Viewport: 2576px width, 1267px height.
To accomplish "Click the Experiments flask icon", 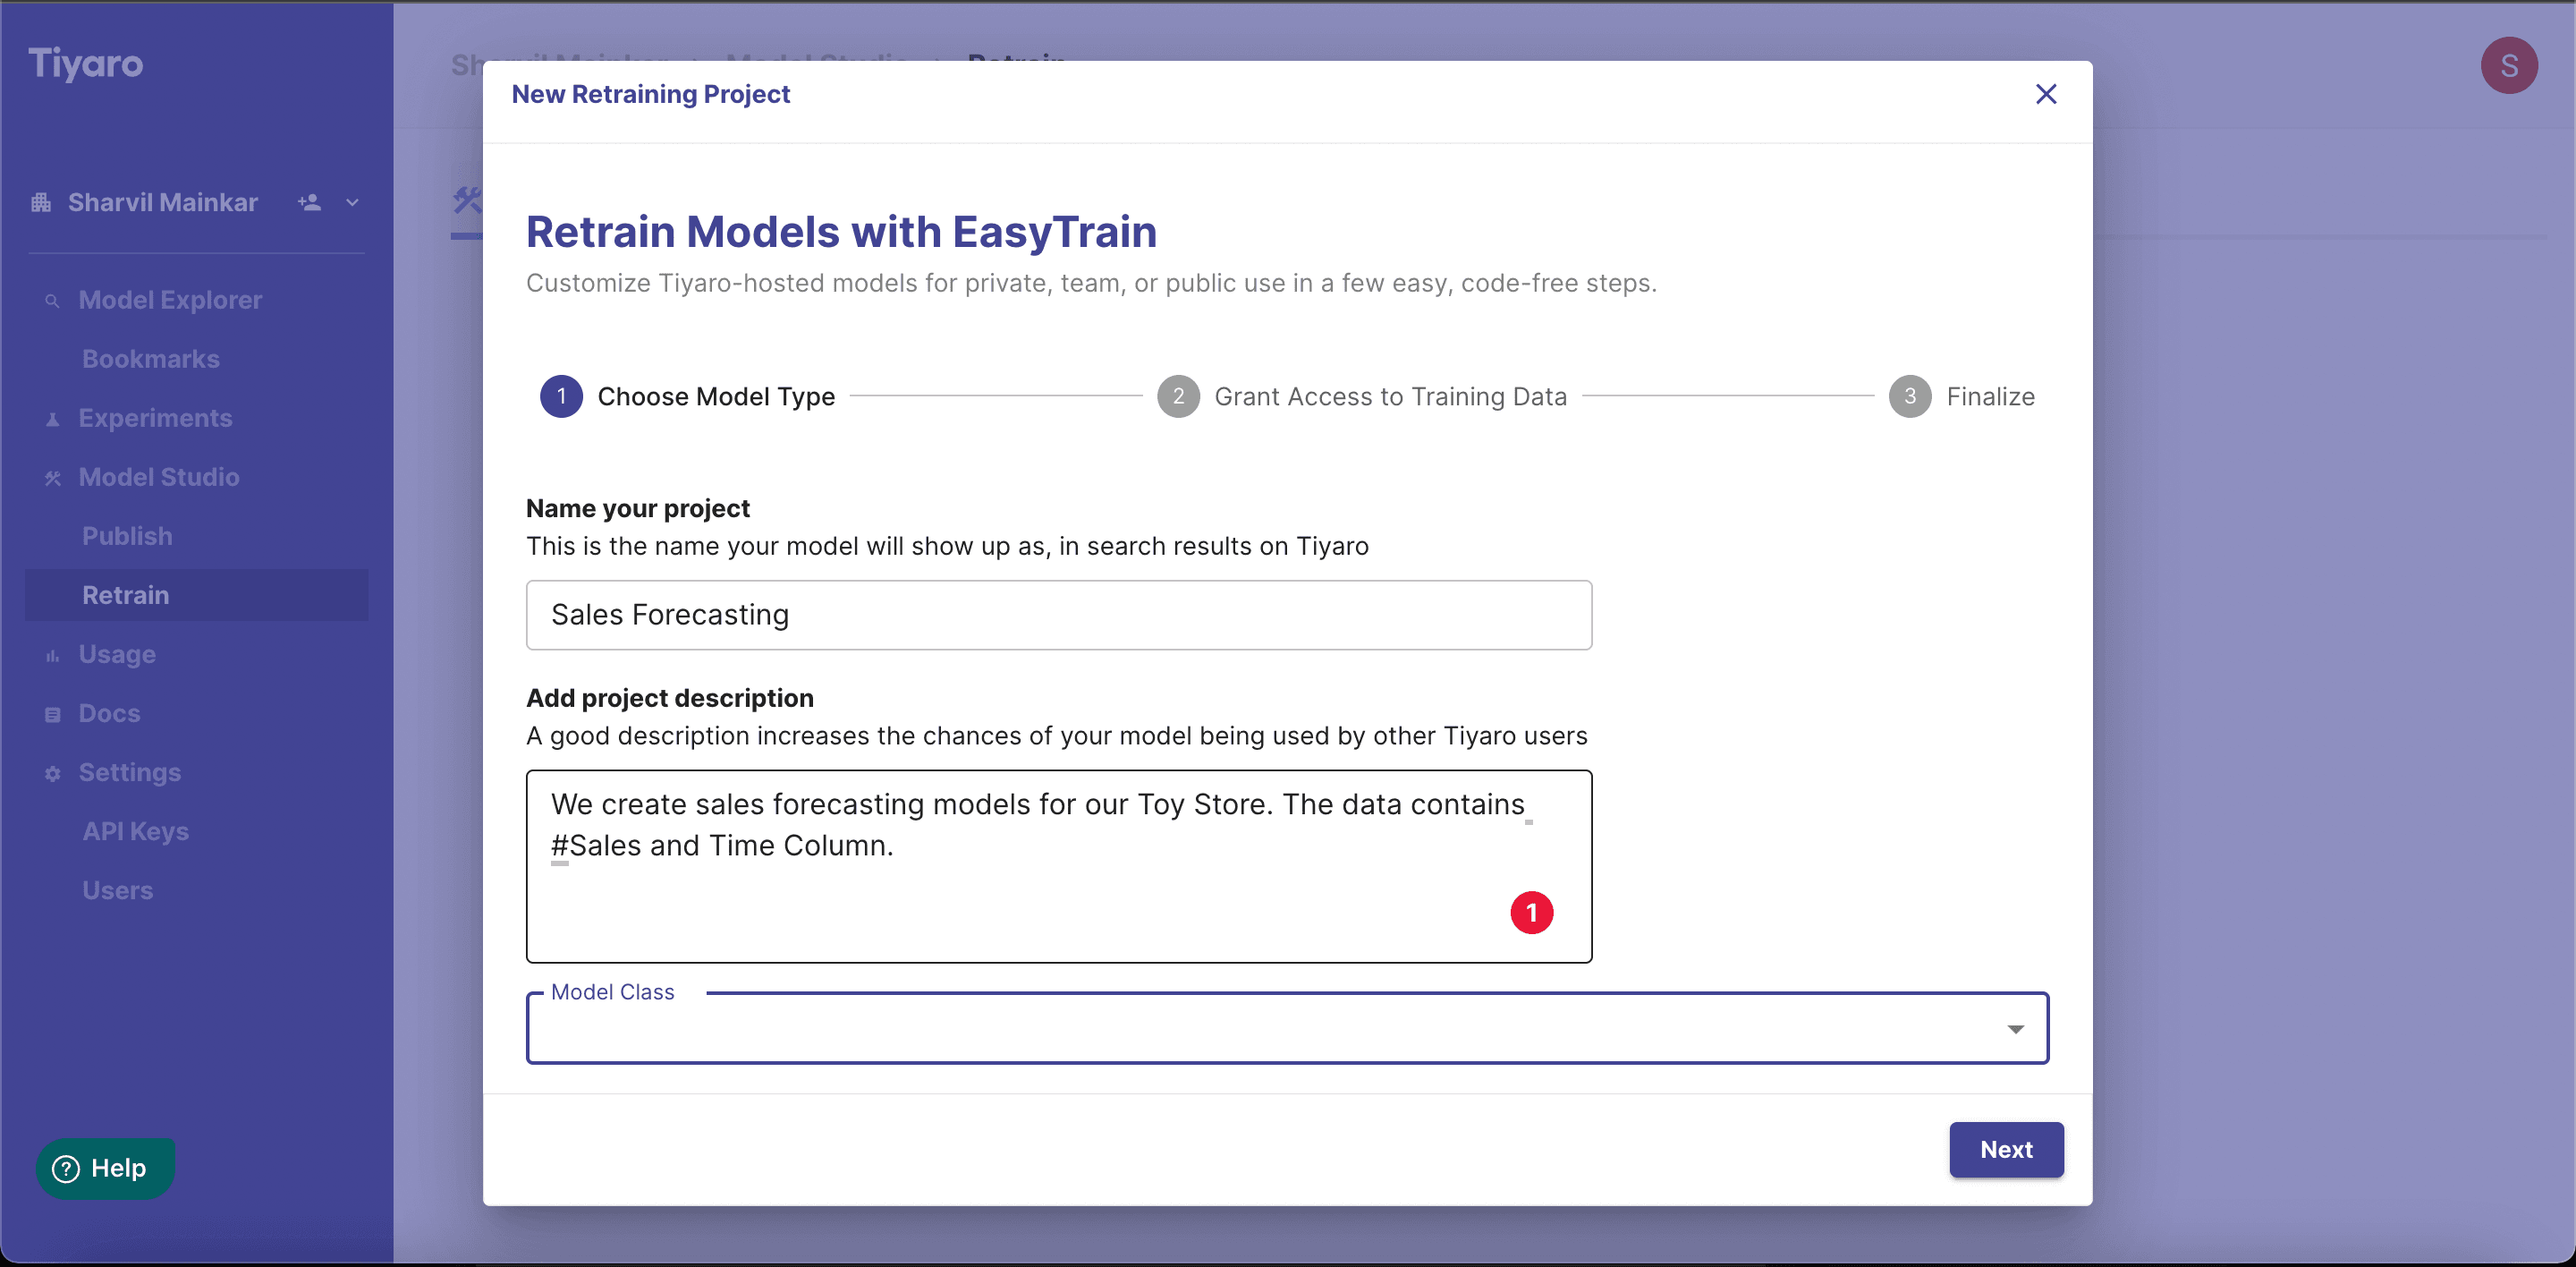I will 53,420.
